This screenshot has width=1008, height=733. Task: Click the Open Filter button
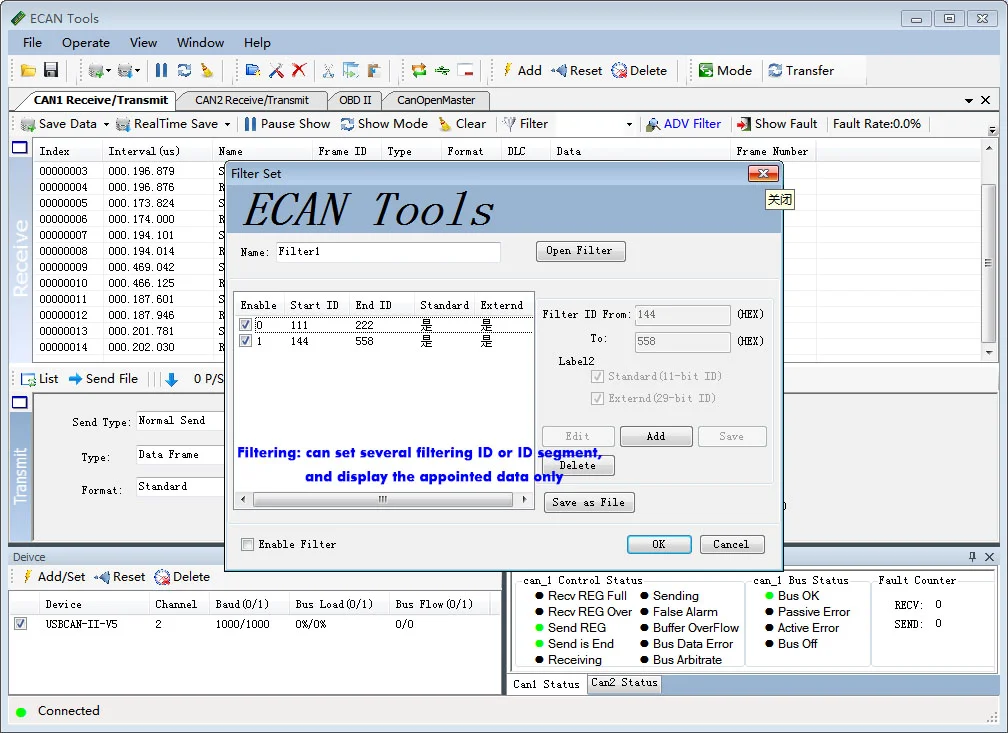580,251
